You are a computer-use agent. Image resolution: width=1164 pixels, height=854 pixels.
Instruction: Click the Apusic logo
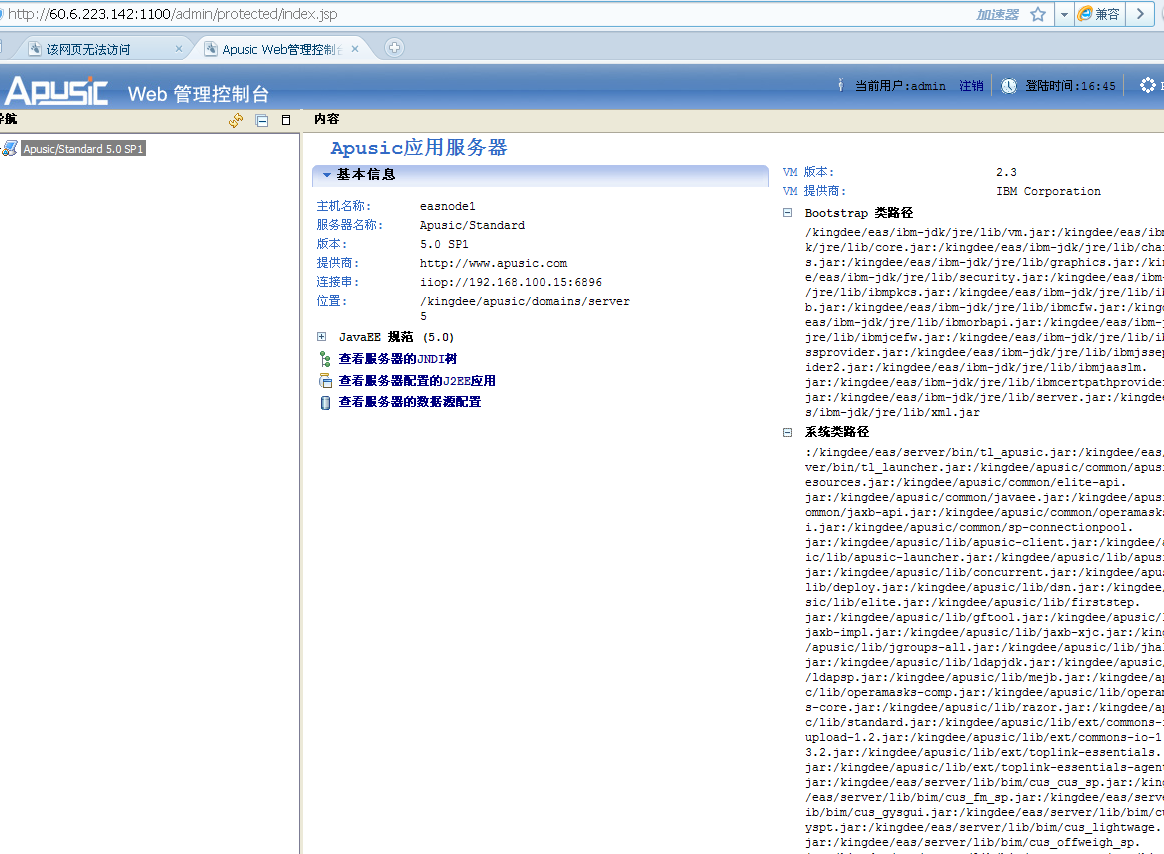point(56,91)
